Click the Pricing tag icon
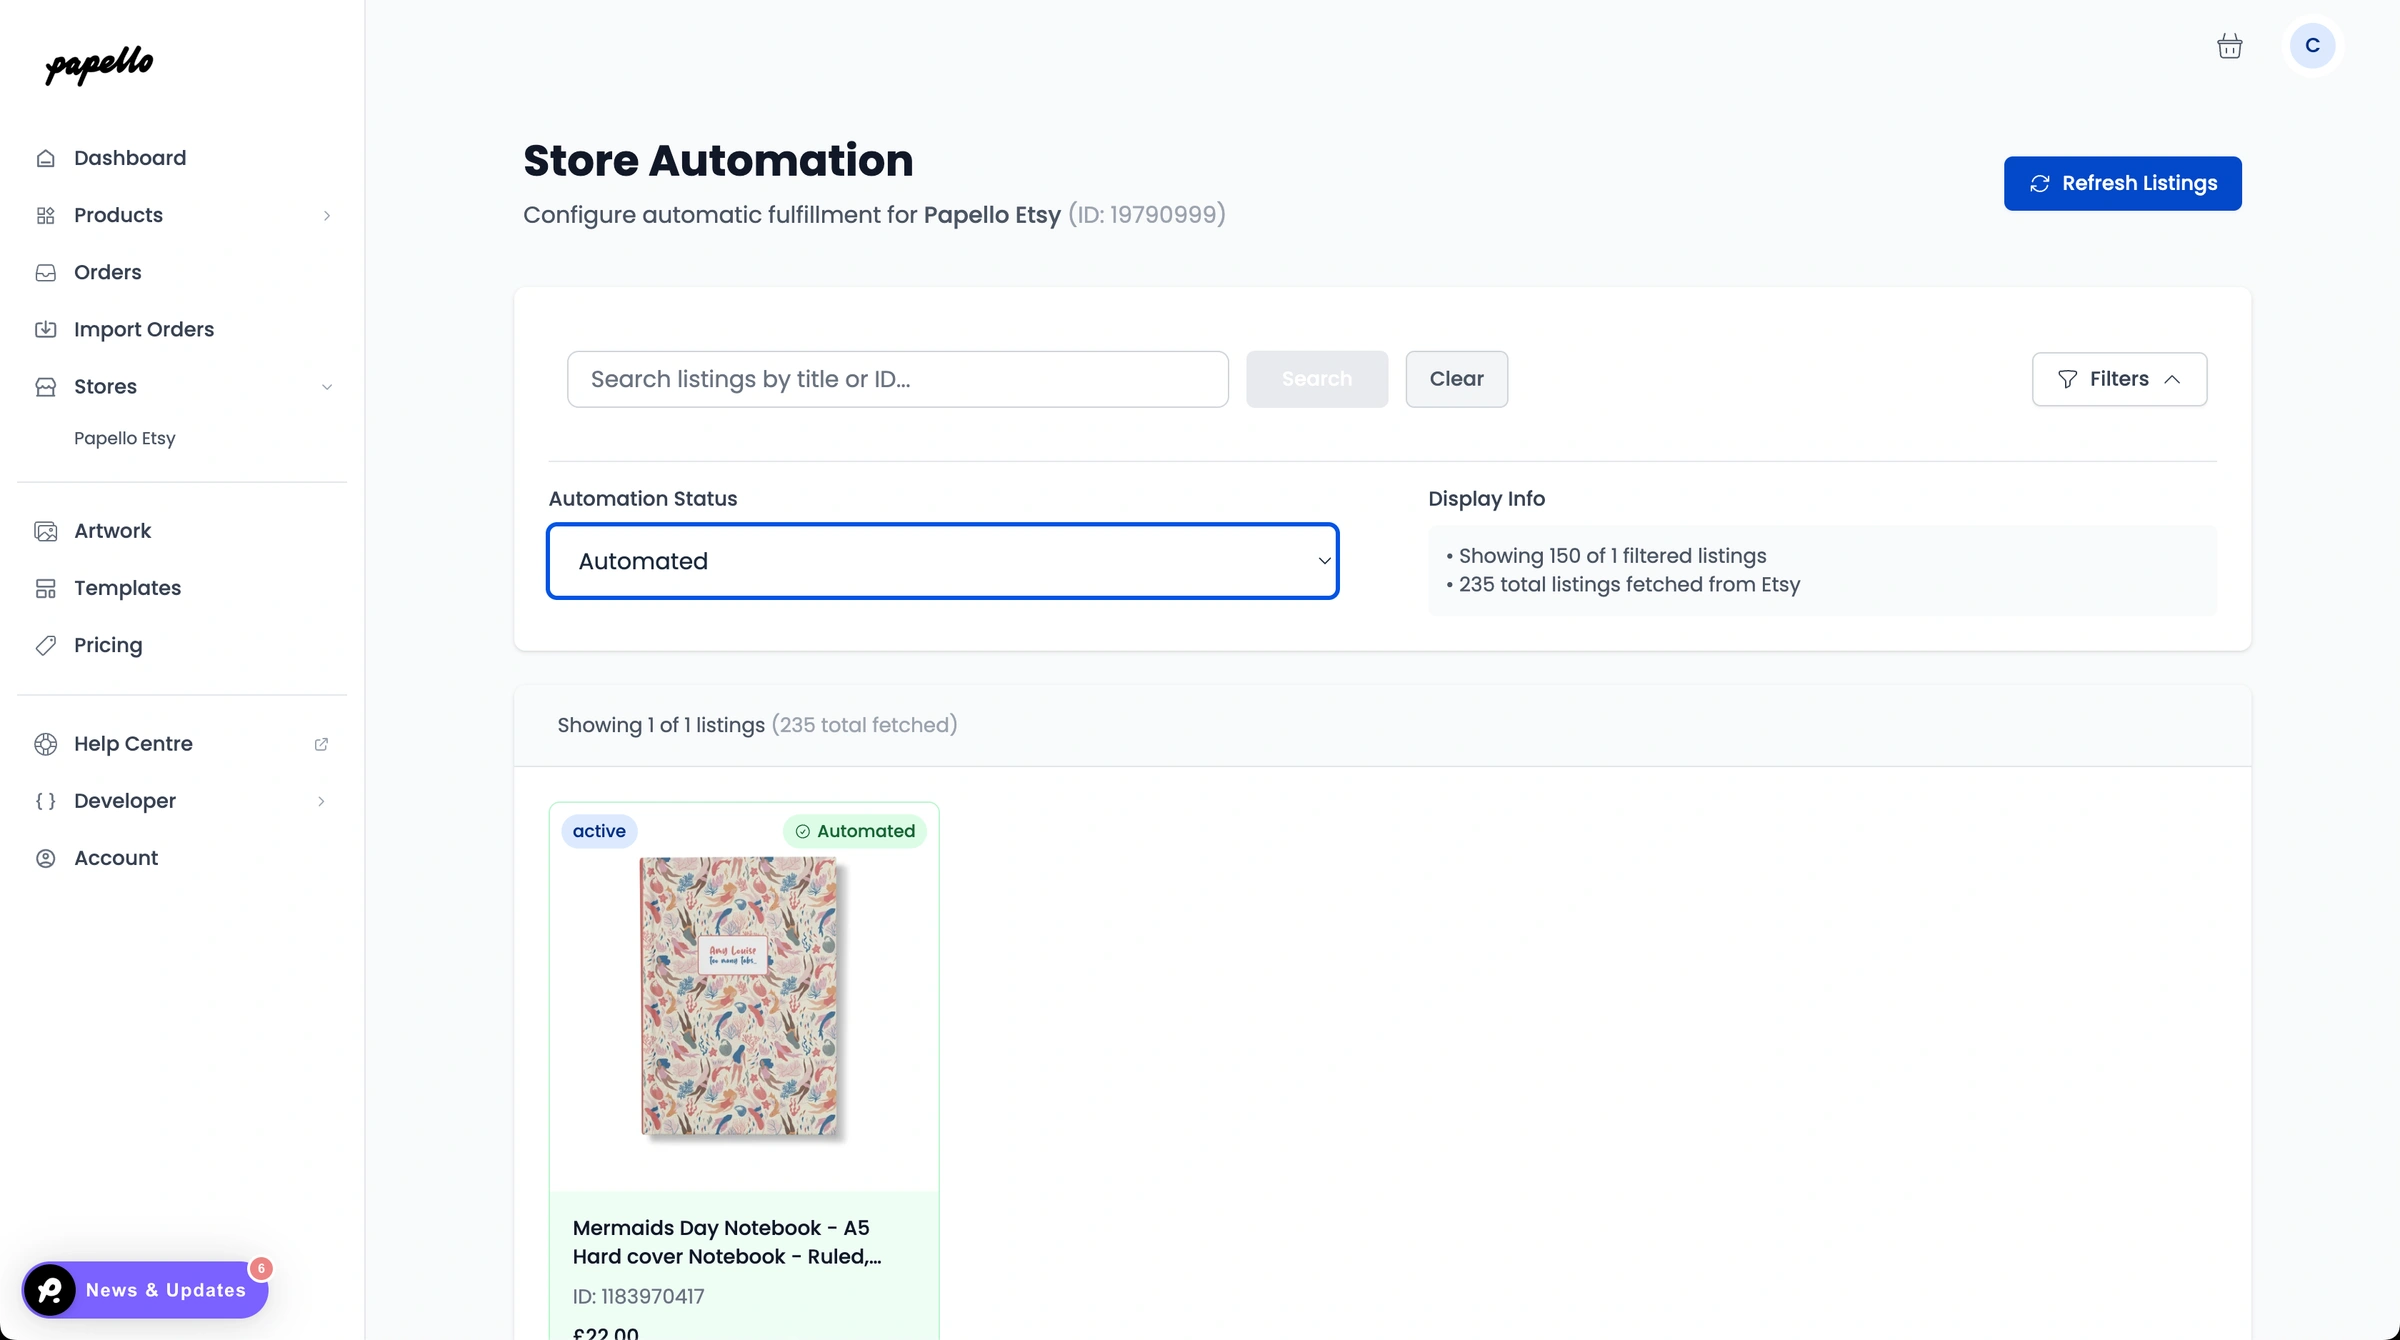 coord(47,644)
